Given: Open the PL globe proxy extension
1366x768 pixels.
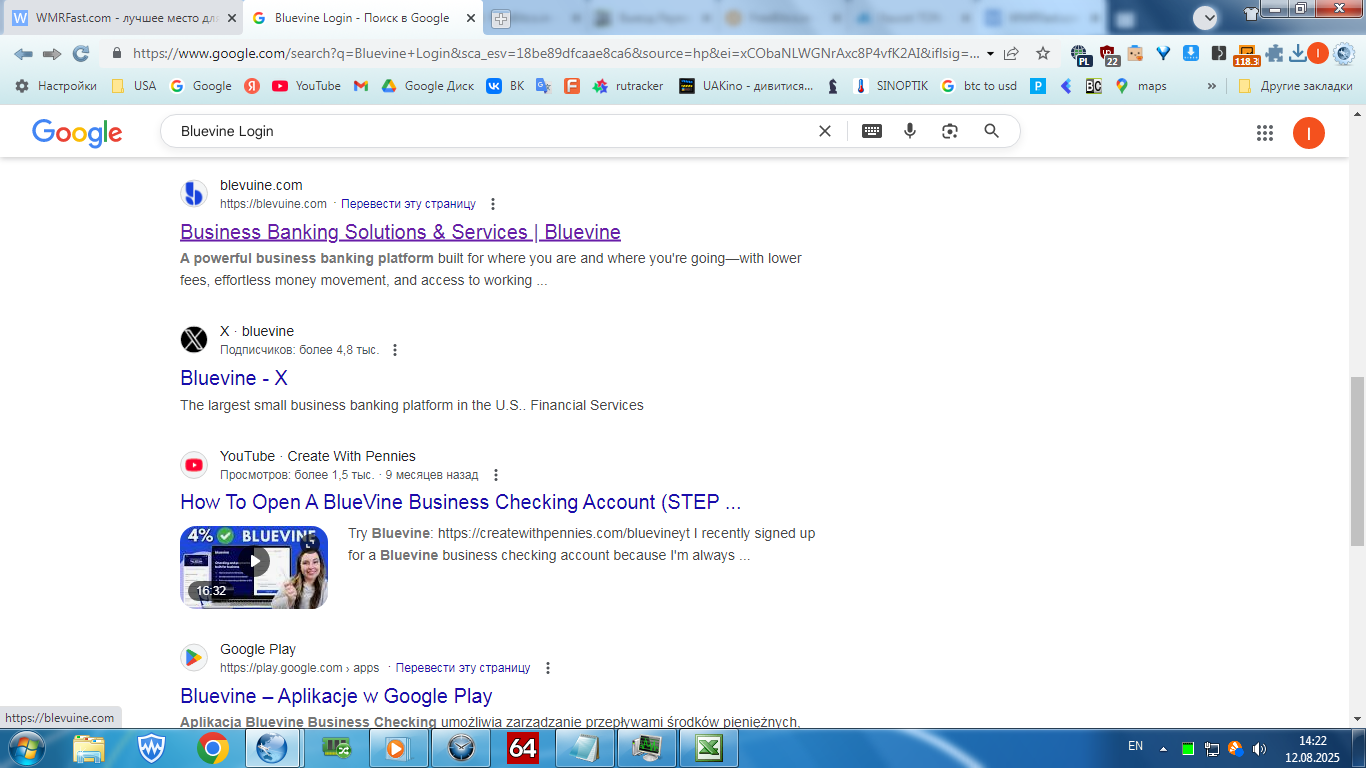Looking at the screenshot, I should (1080, 54).
